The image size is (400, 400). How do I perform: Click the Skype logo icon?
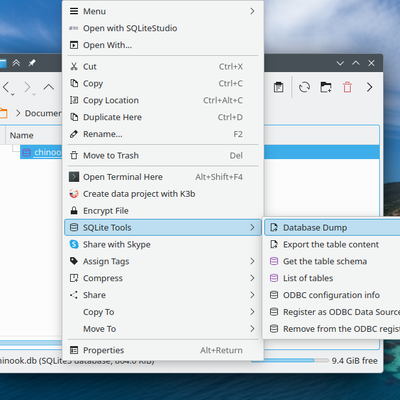pos(74,244)
